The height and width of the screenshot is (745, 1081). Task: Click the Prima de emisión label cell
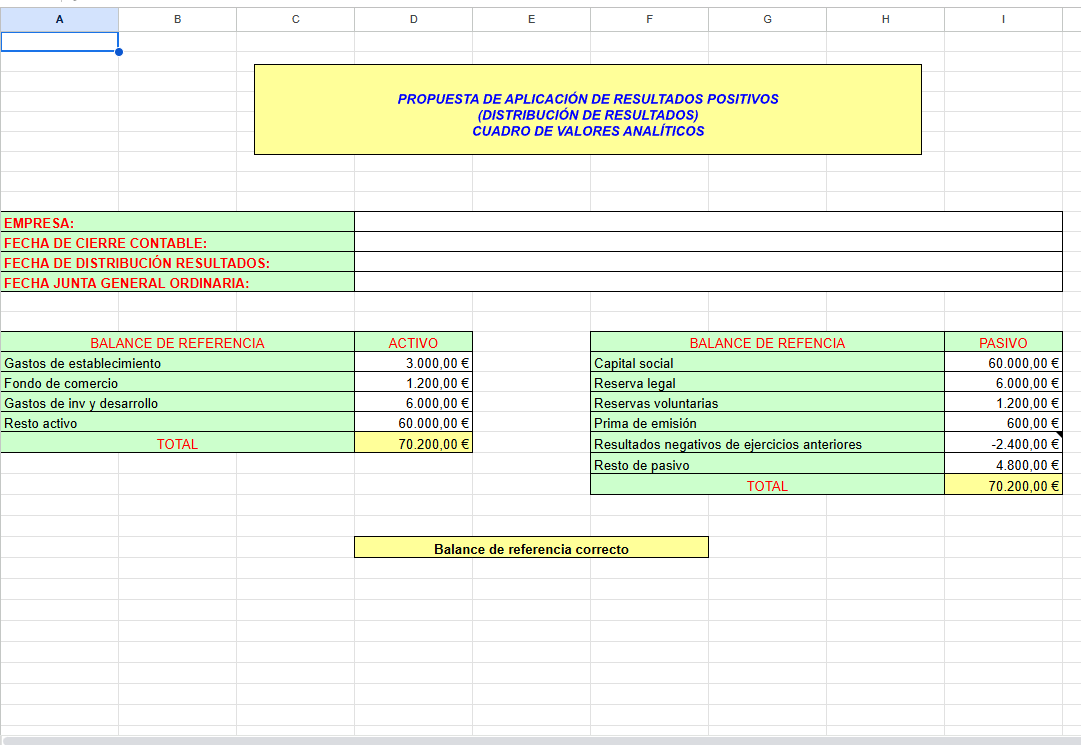[x=767, y=423]
